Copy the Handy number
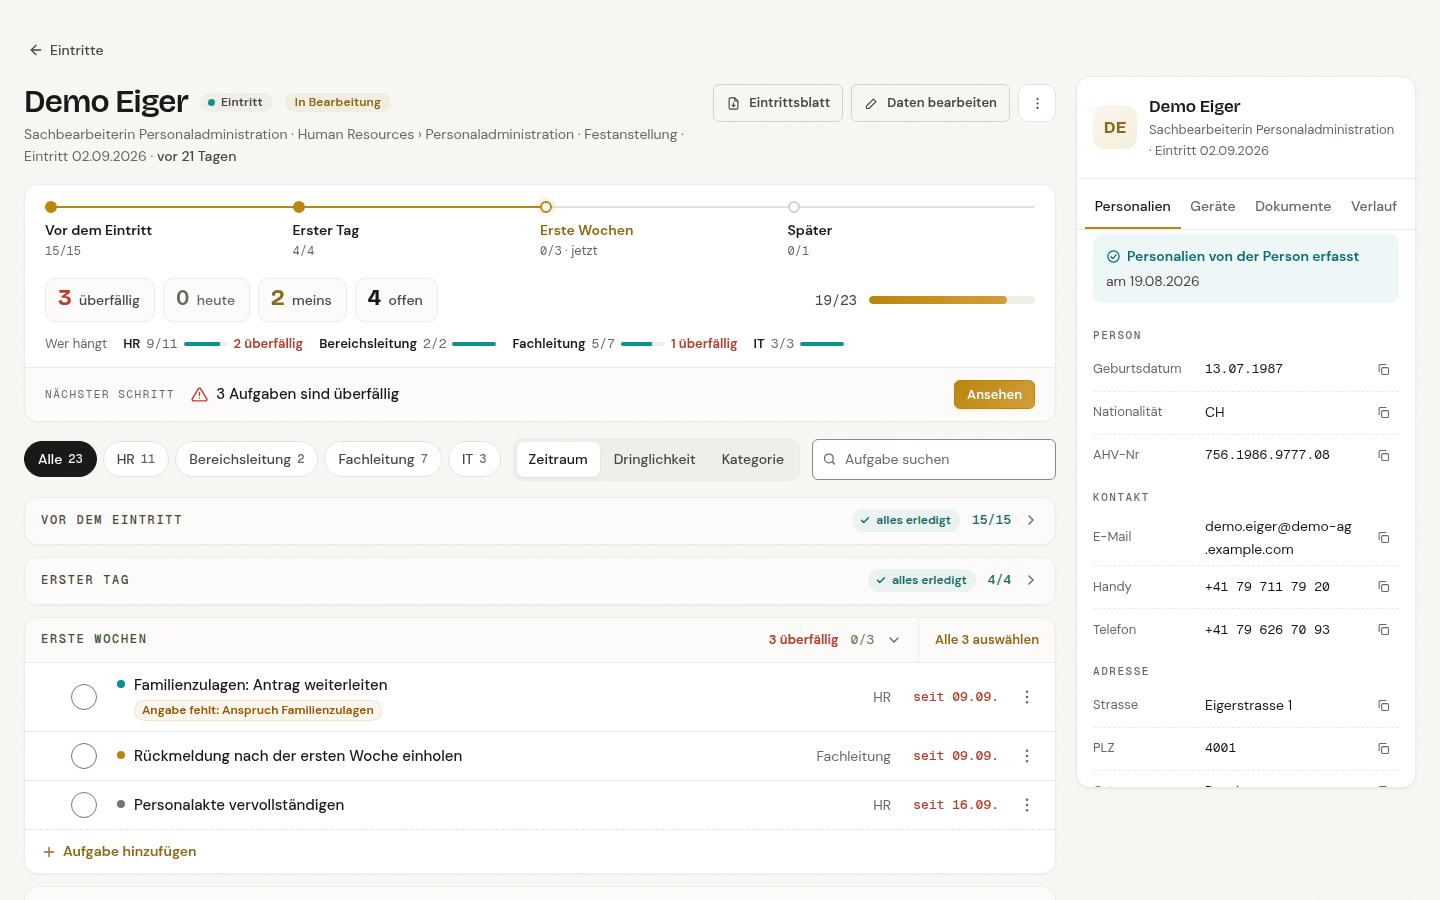 1384,587
